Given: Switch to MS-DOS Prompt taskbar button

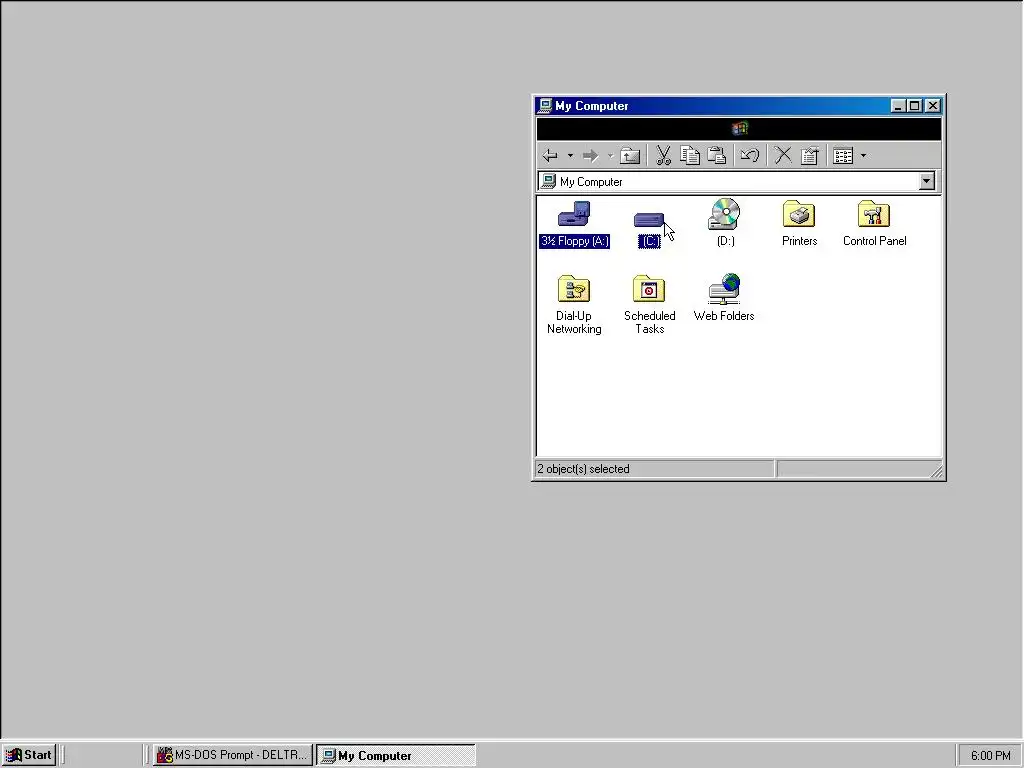Looking at the screenshot, I should click(x=232, y=755).
